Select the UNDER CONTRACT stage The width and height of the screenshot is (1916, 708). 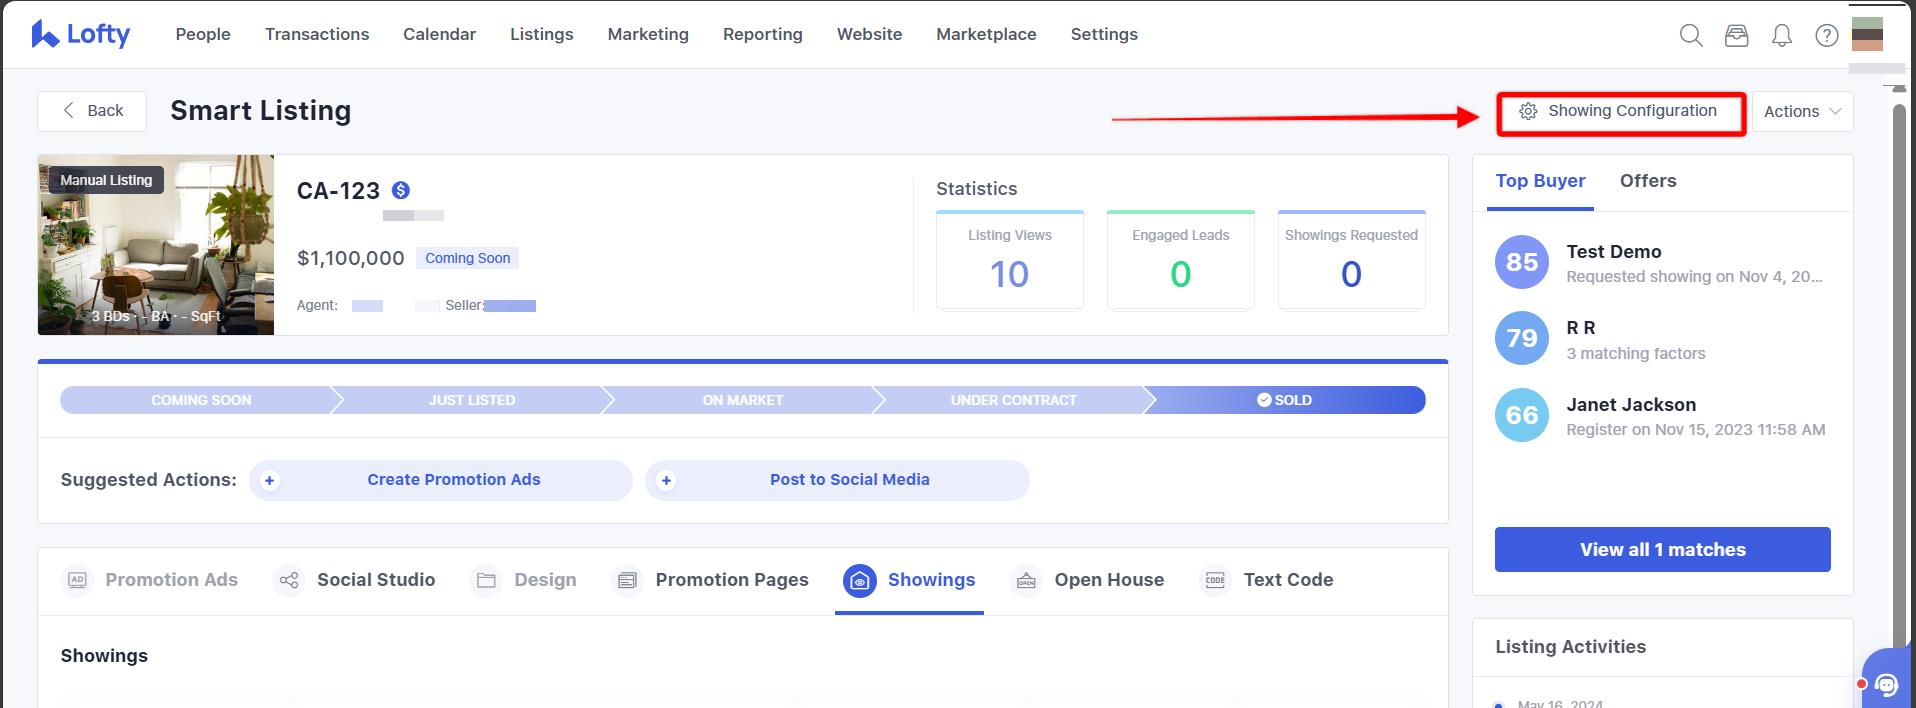pyautogui.click(x=1013, y=400)
